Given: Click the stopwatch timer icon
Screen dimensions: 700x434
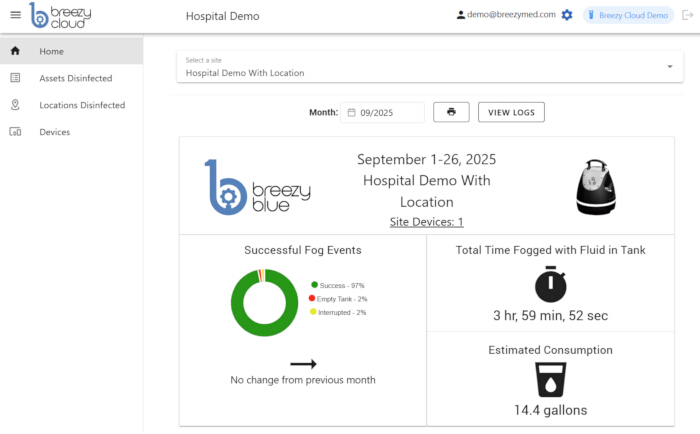Looking at the screenshot, I should 550,284.
